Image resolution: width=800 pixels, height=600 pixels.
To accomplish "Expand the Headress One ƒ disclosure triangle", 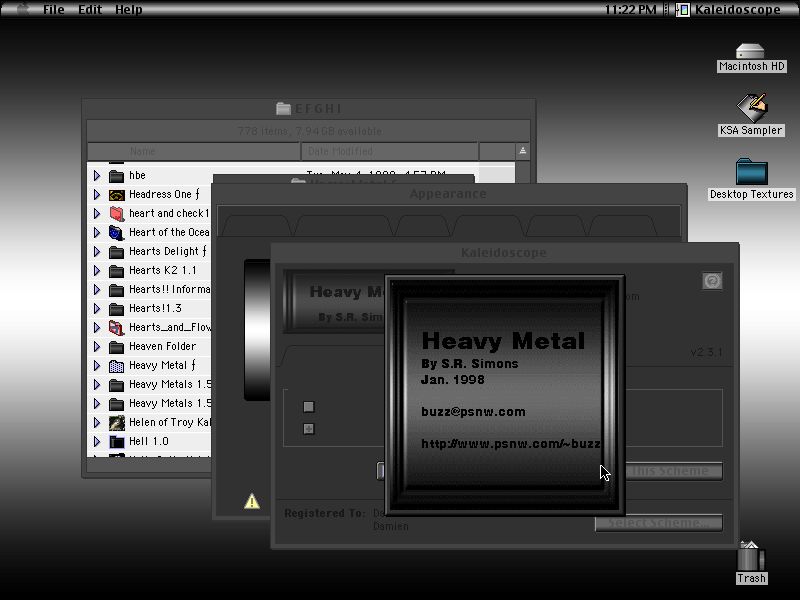I will (97, 194).
